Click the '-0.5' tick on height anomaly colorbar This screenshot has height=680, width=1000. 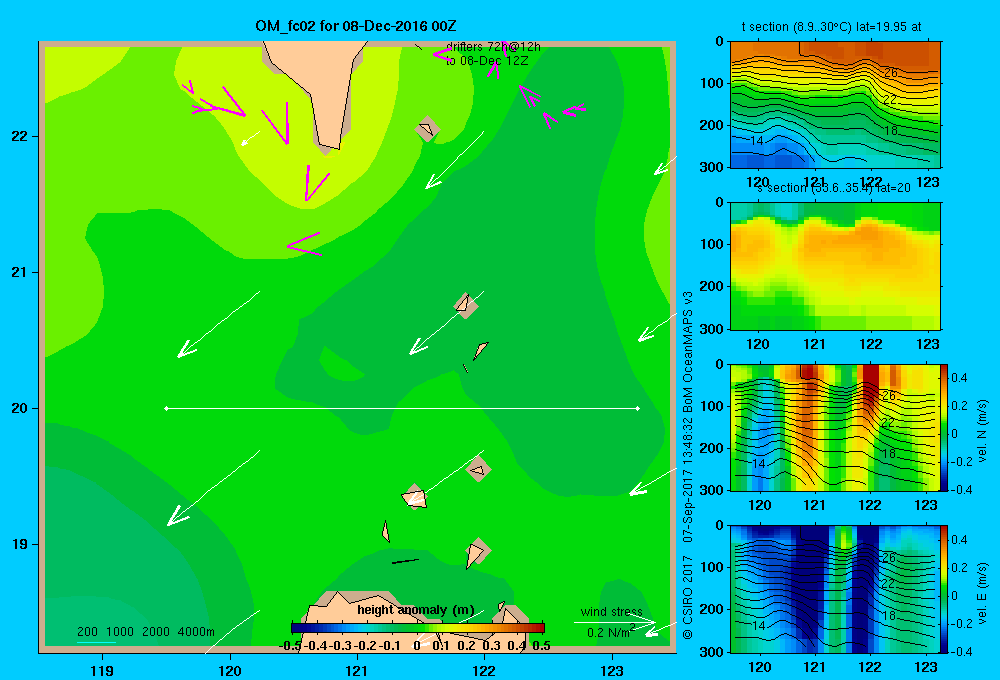(x=291, y=646)
